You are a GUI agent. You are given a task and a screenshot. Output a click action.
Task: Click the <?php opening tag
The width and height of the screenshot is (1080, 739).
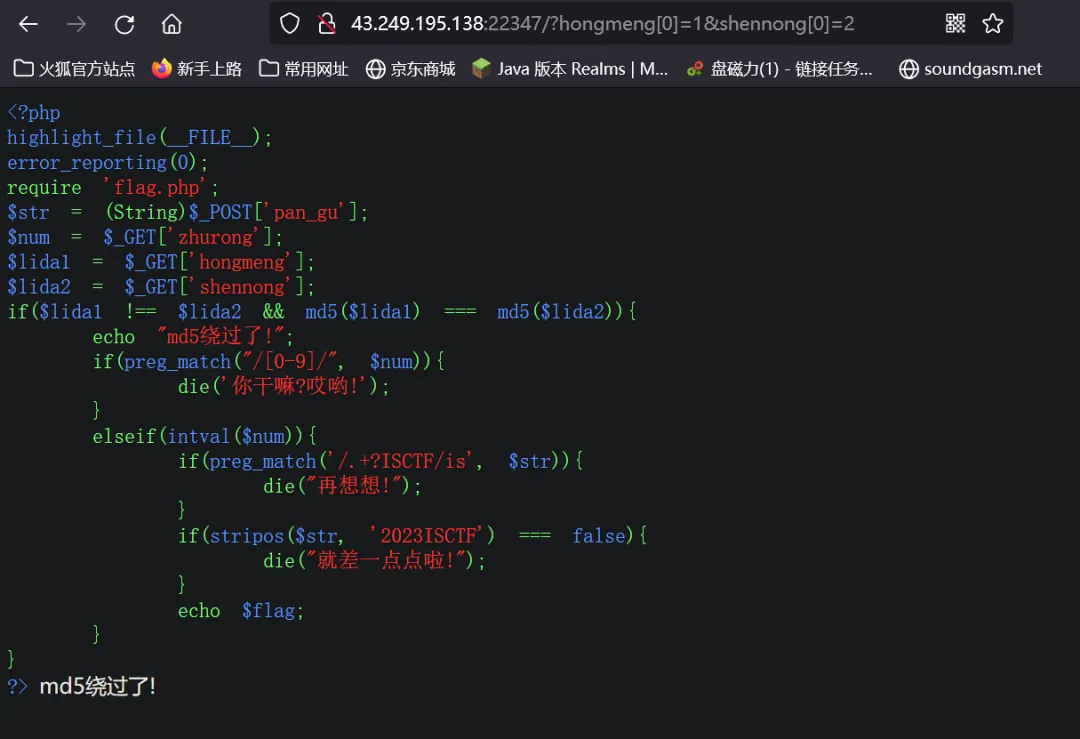[34, 112]
